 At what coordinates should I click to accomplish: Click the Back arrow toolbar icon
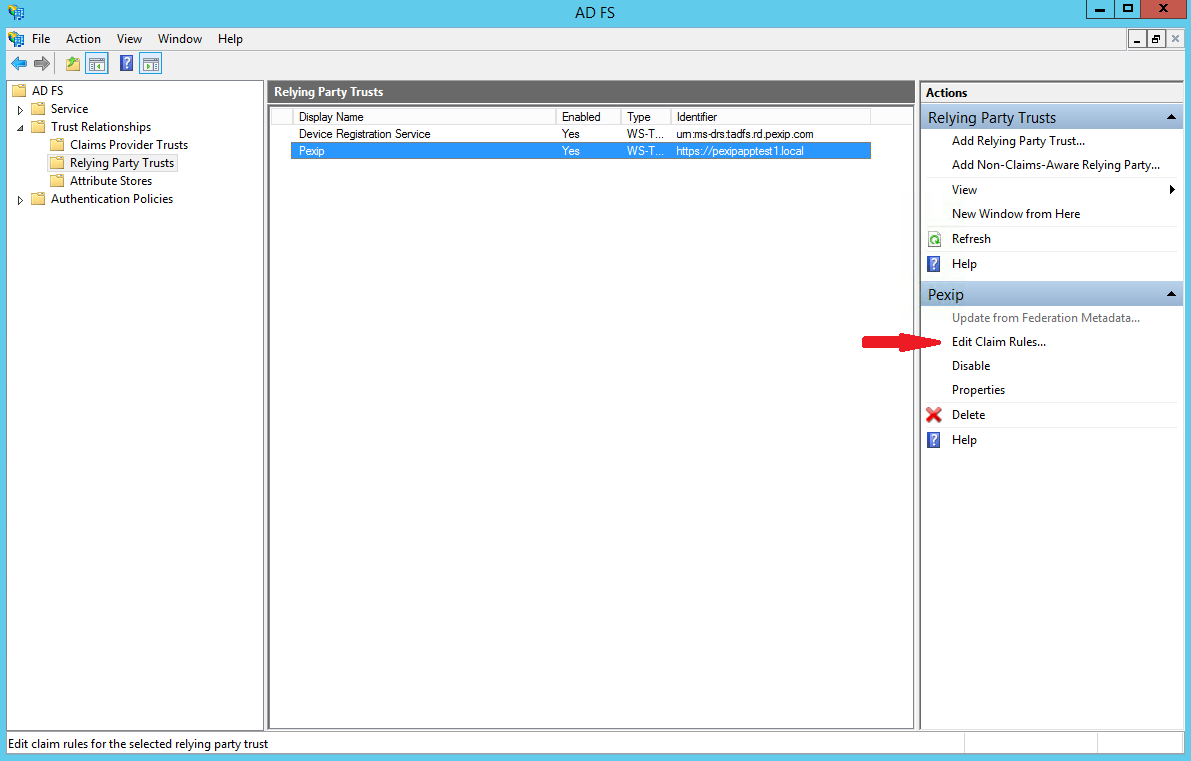pos(19,64)
